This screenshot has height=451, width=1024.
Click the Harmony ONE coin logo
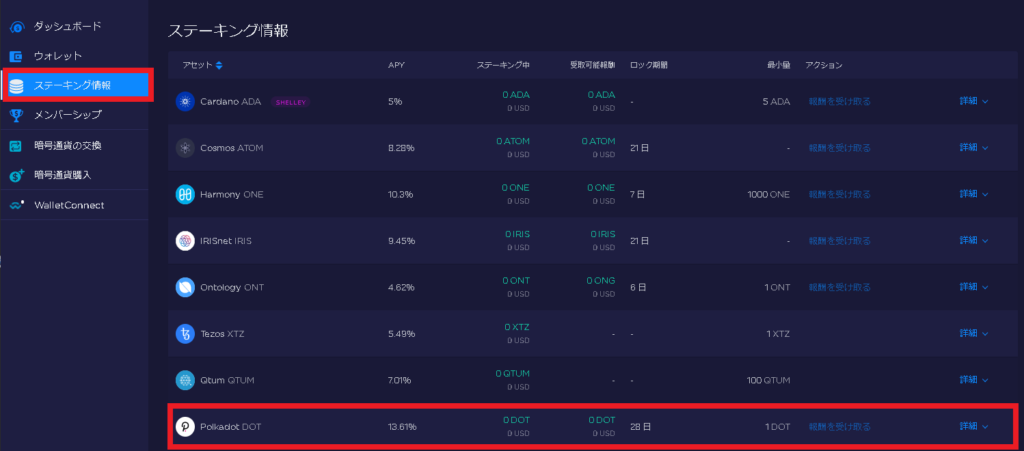point(185,194)
